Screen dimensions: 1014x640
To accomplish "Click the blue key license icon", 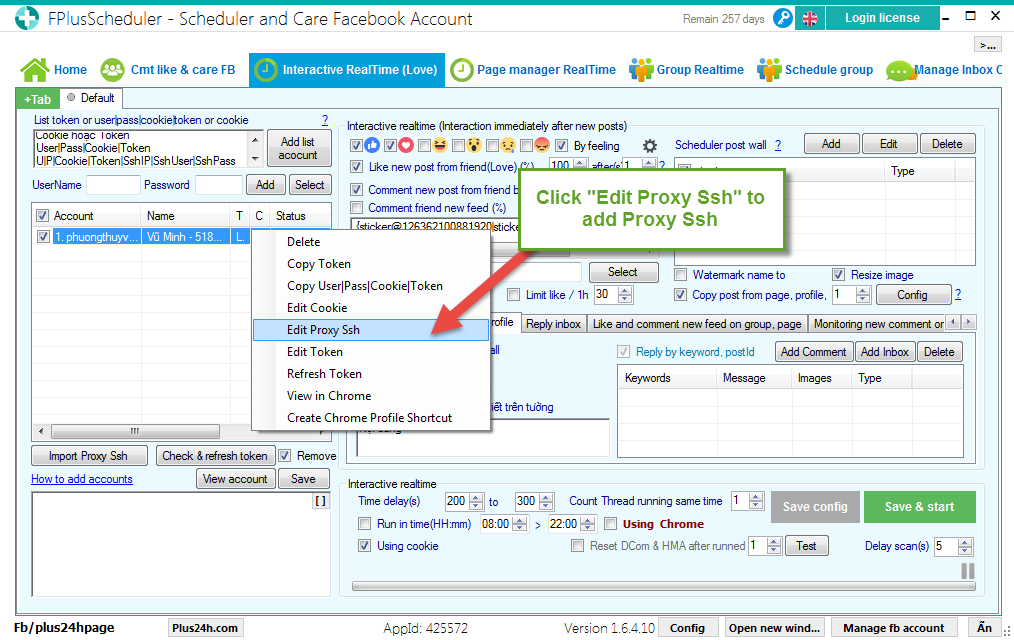I will pos(782,18).
